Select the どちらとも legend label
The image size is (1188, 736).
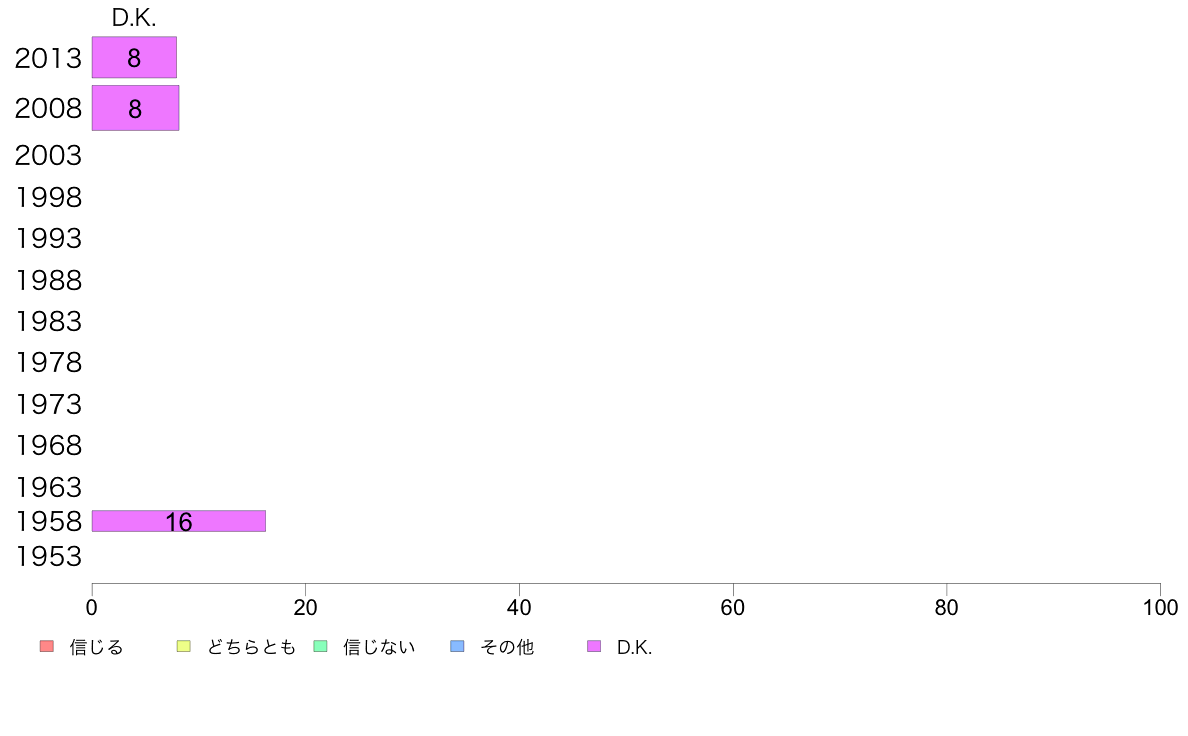tap(251, 647)
